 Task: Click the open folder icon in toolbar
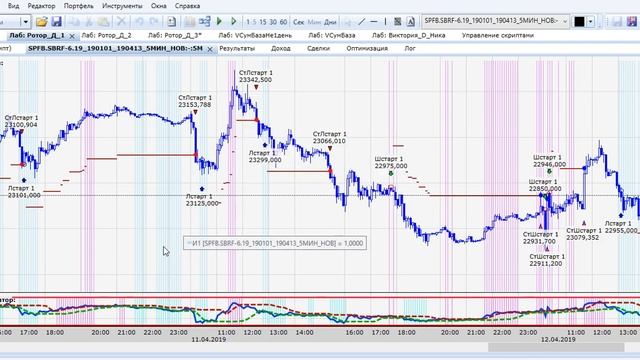coord(42,22)
